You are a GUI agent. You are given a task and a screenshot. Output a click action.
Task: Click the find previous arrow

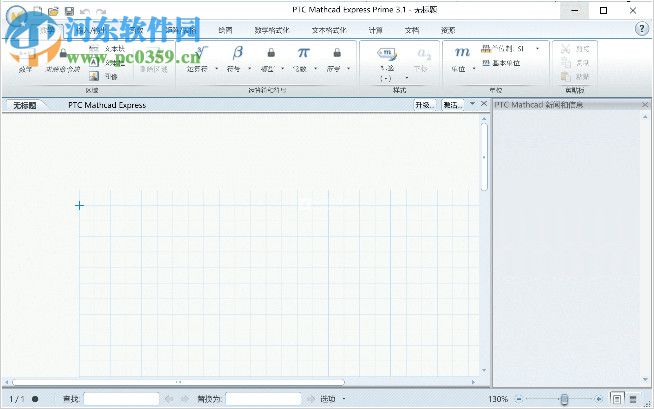tap(169, 399)
